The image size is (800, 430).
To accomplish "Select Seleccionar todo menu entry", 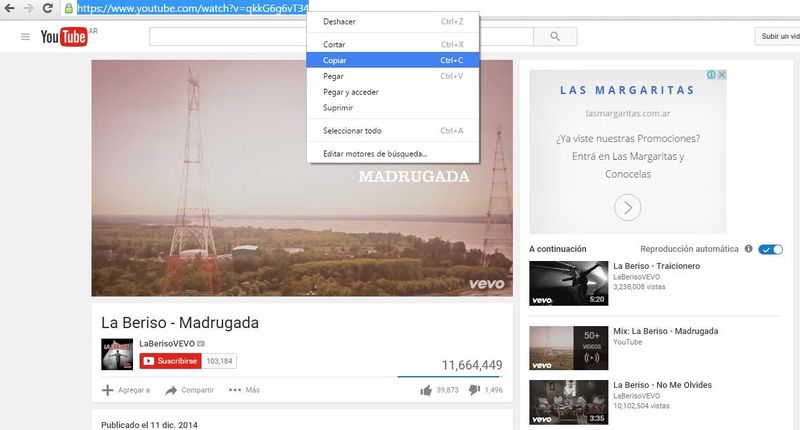I will point(352,131).
